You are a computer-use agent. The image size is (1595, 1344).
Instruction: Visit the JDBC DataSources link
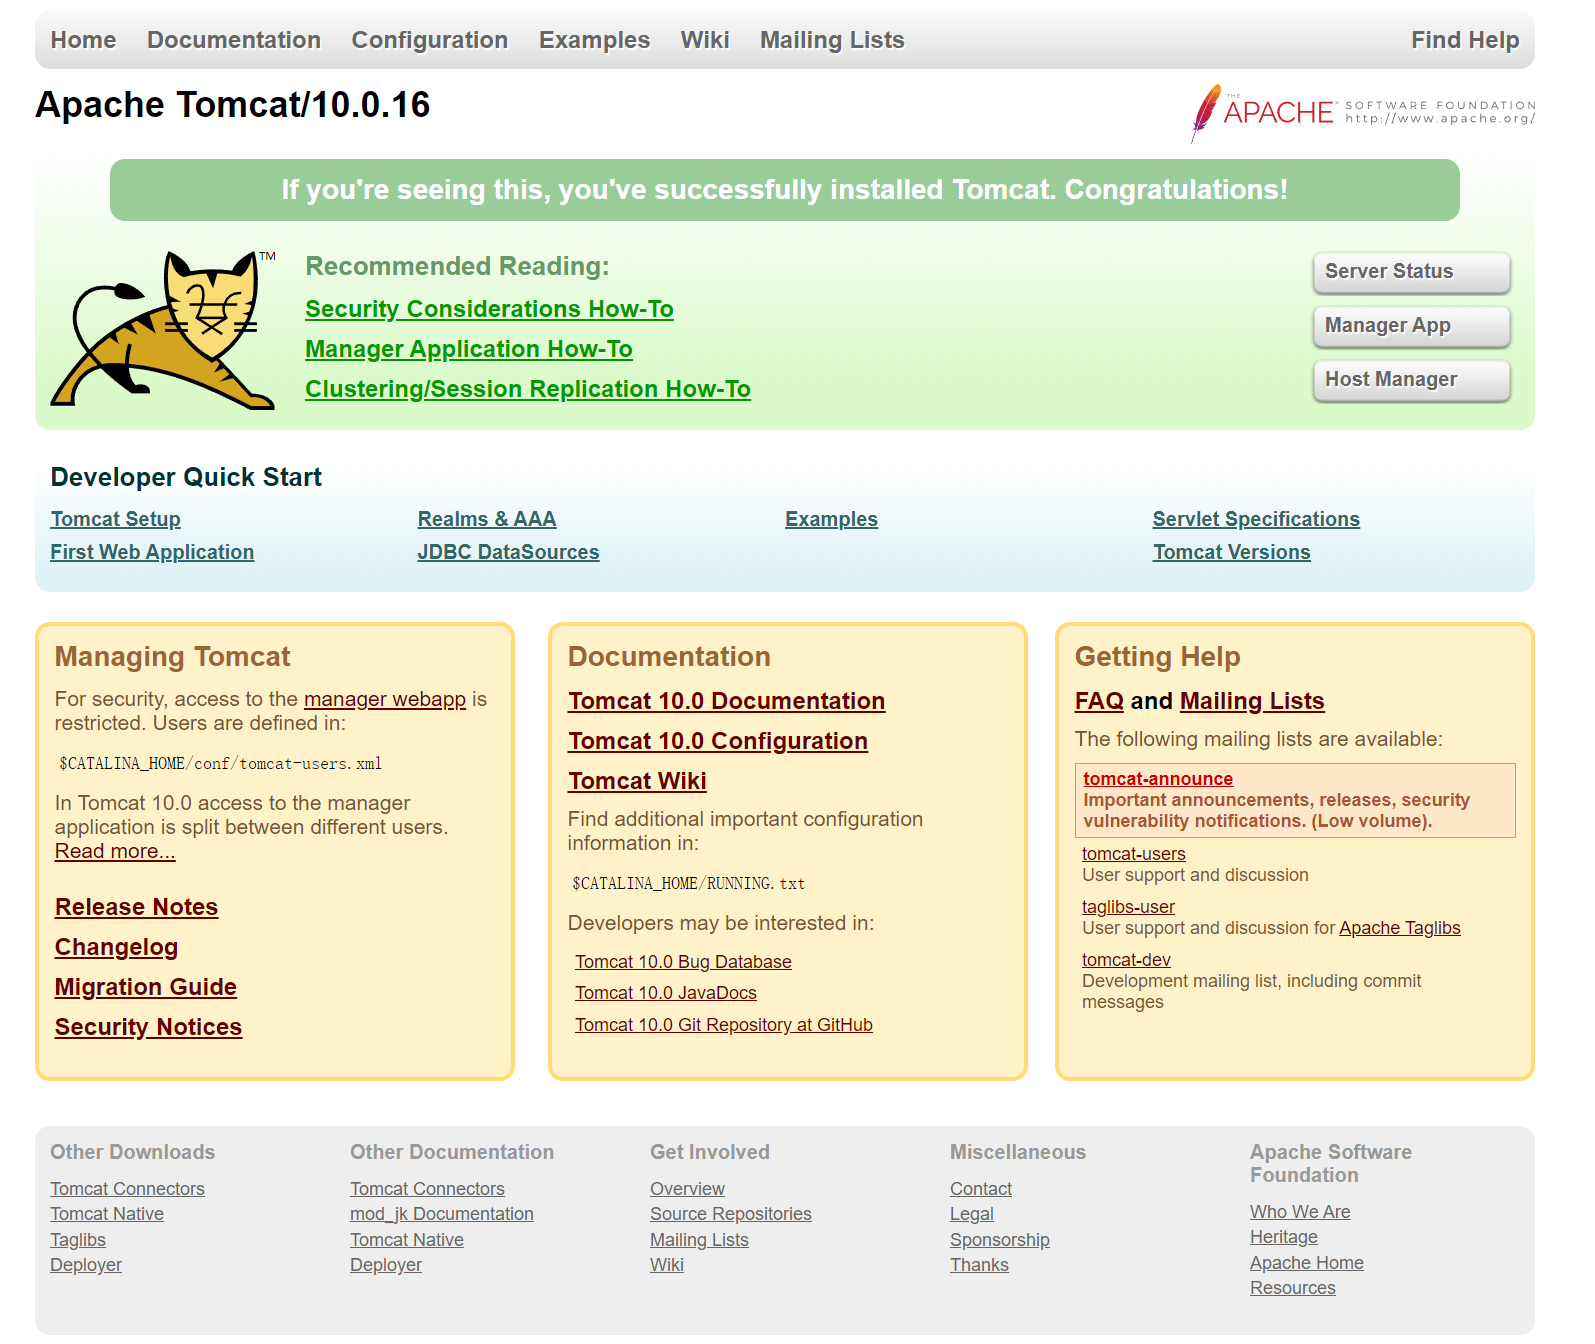(x=509, y=552)
